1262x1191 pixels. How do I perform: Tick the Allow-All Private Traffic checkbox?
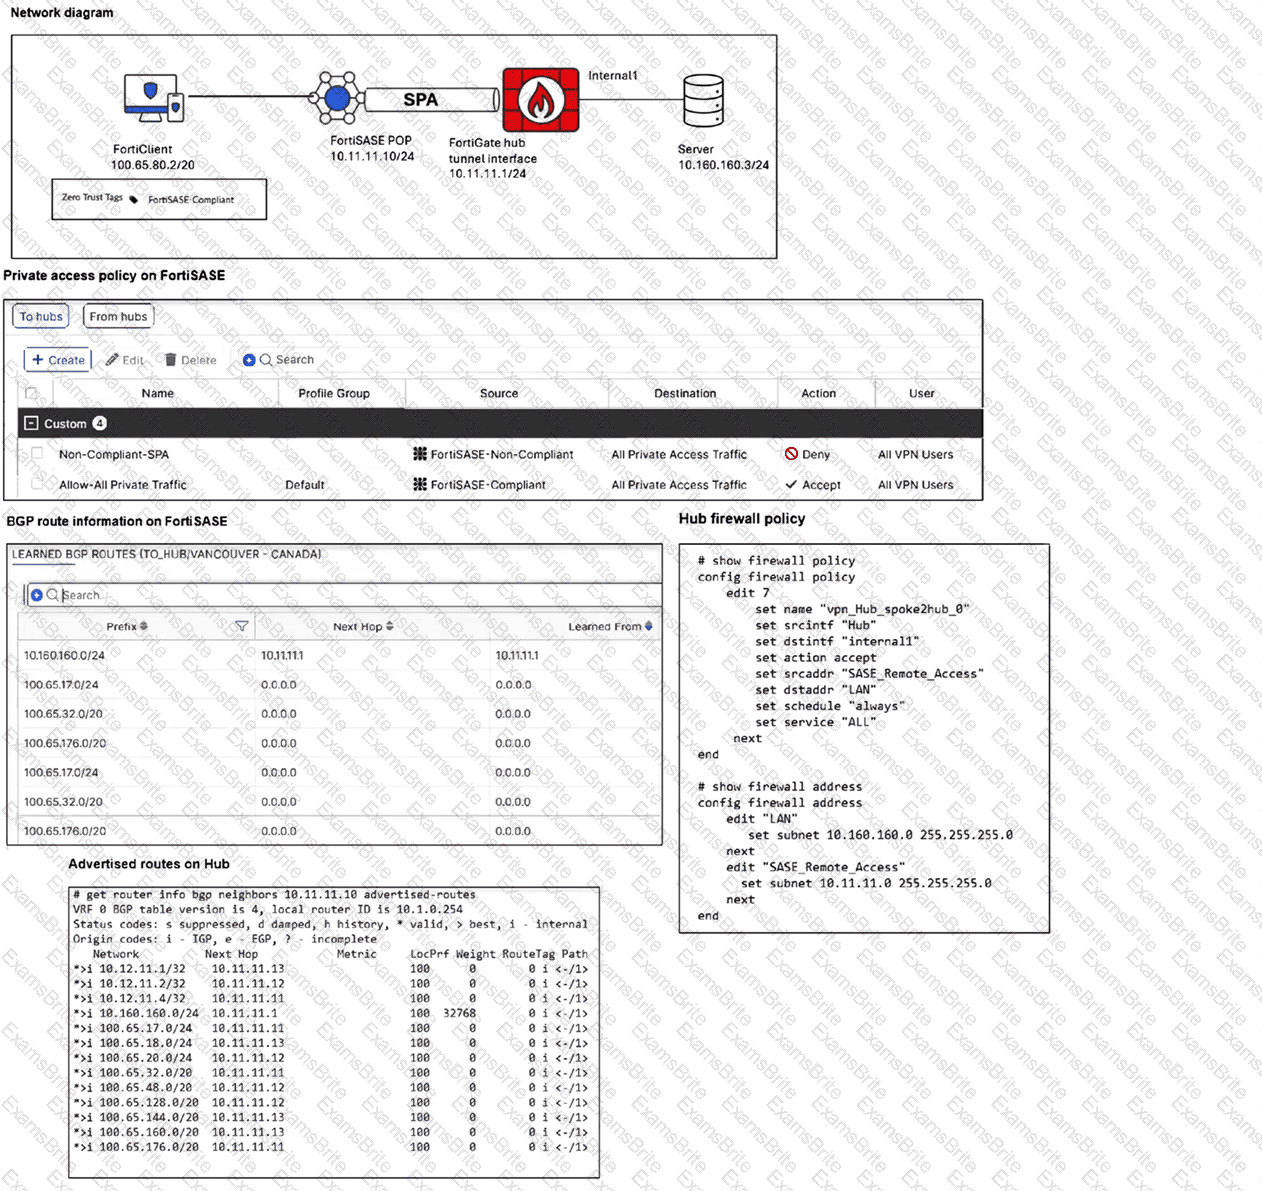(x=37, y=484)
